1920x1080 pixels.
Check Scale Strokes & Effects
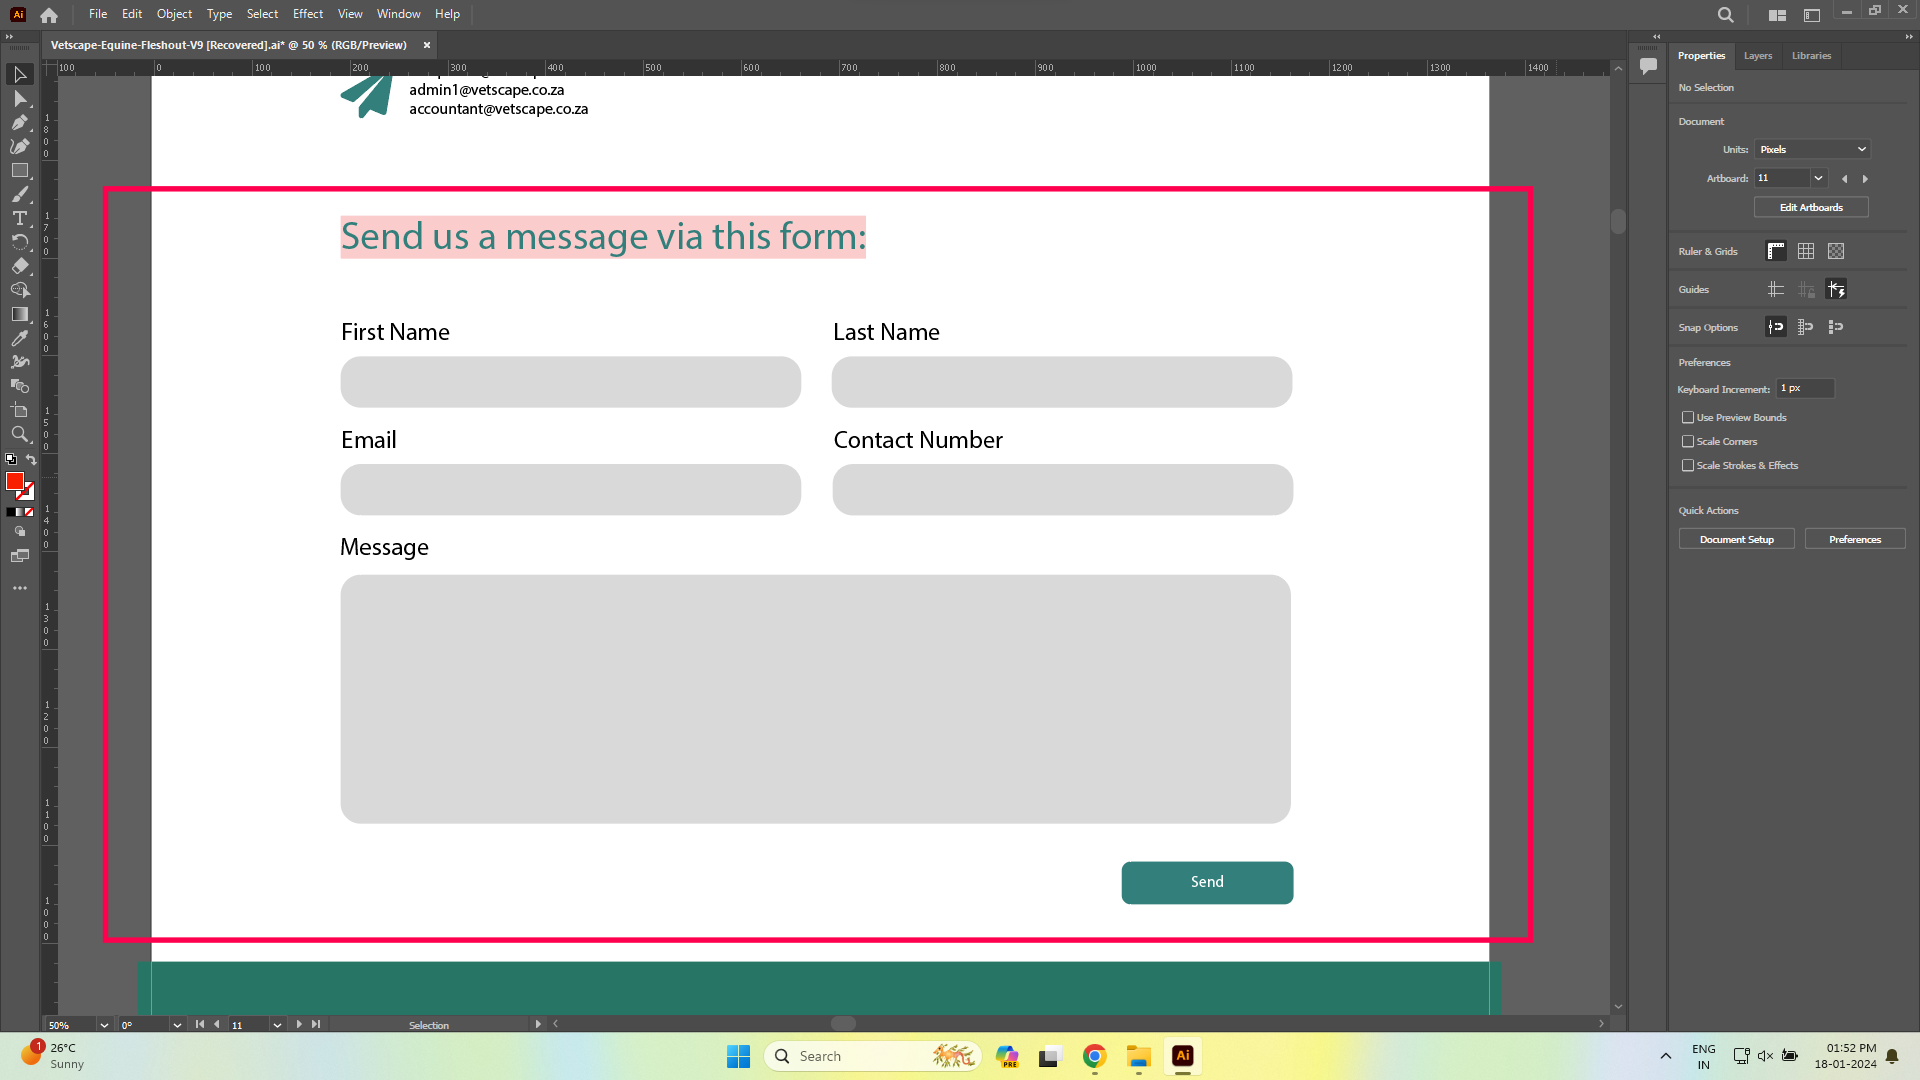pos(1688,465)
